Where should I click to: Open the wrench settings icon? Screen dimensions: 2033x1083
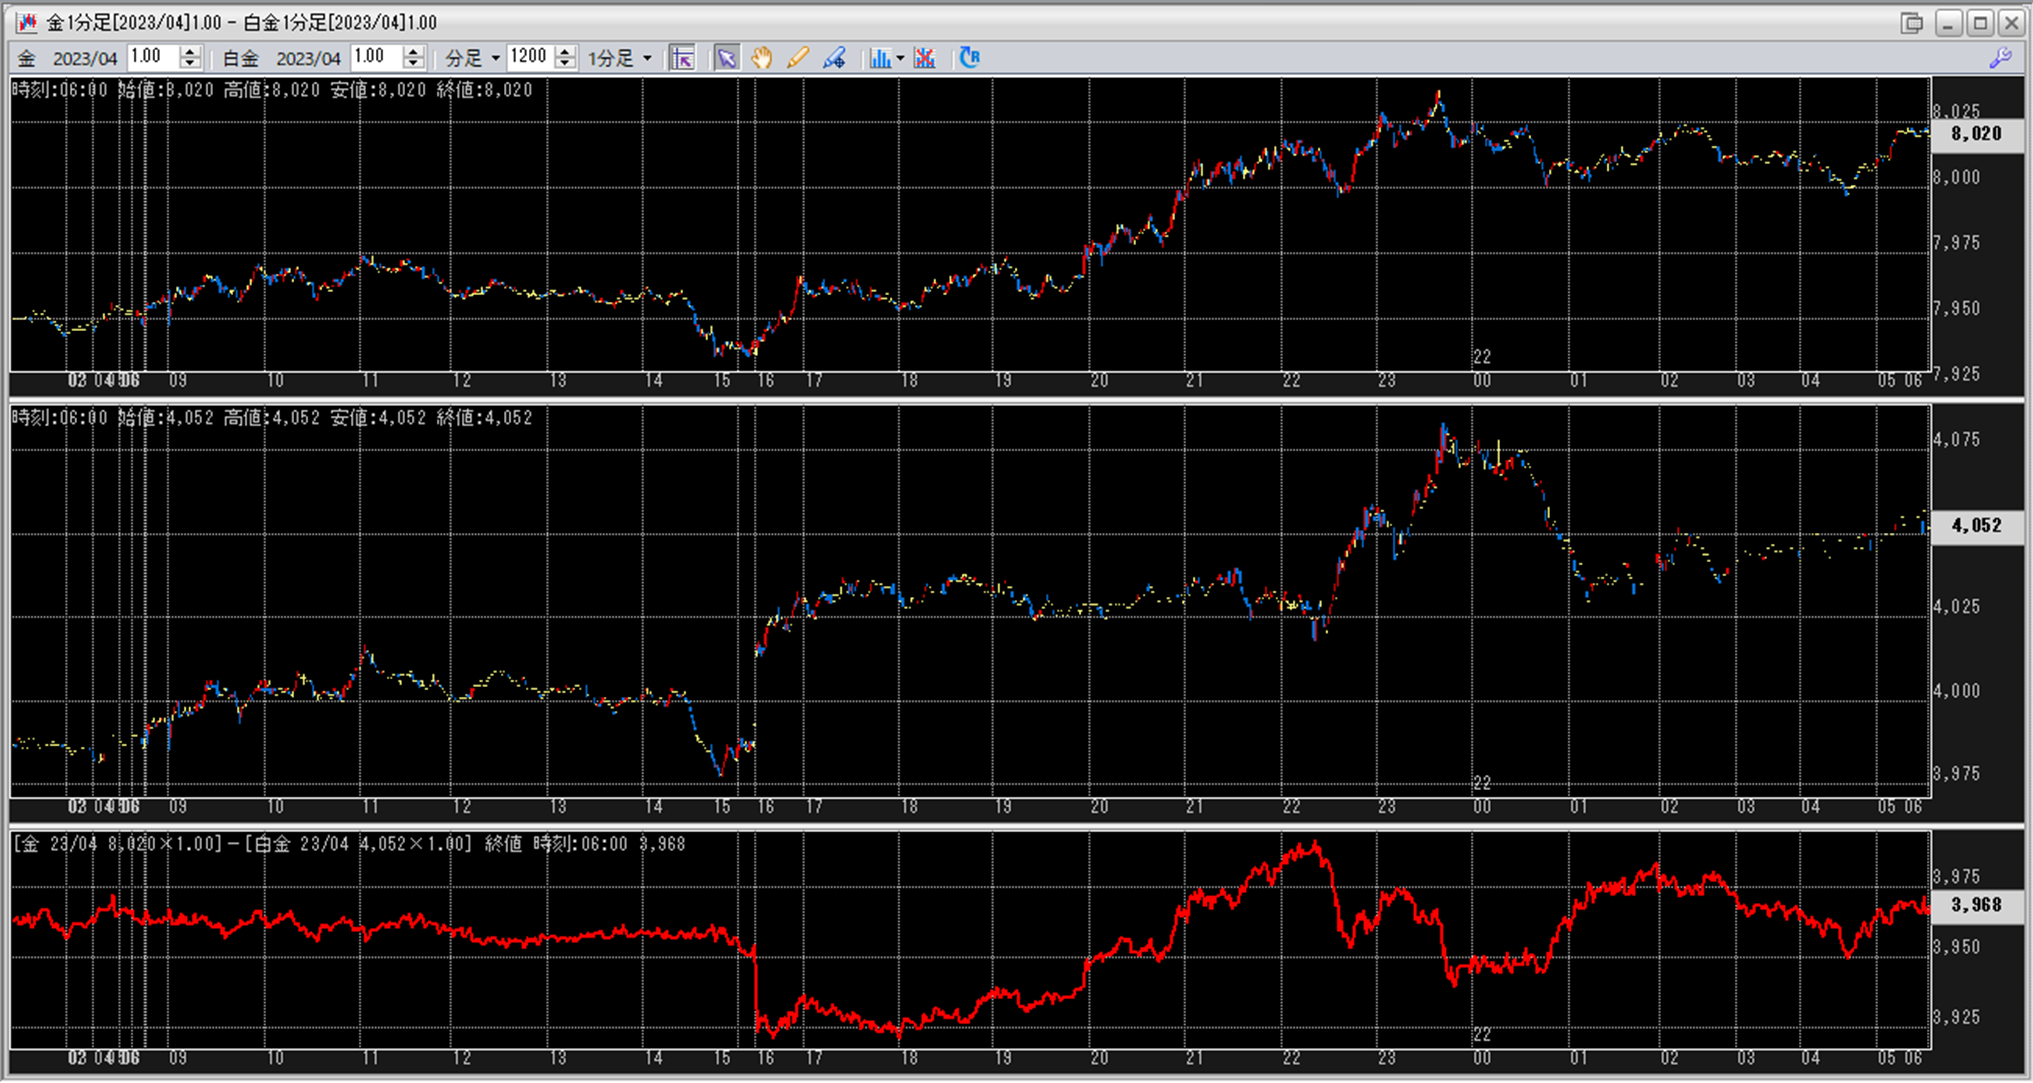(x=2000, y=58)
